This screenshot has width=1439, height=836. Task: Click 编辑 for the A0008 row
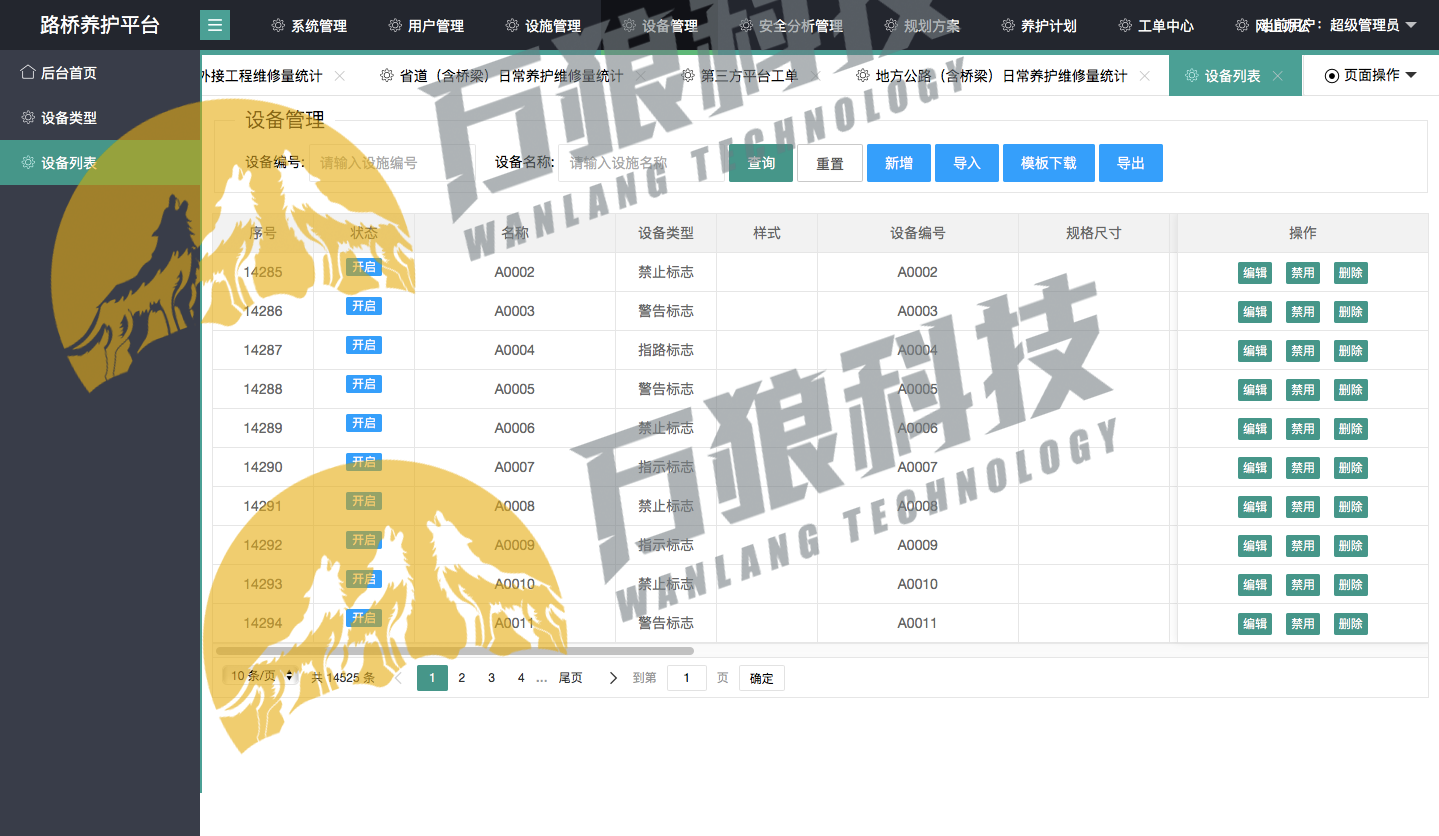[1255, 507]
